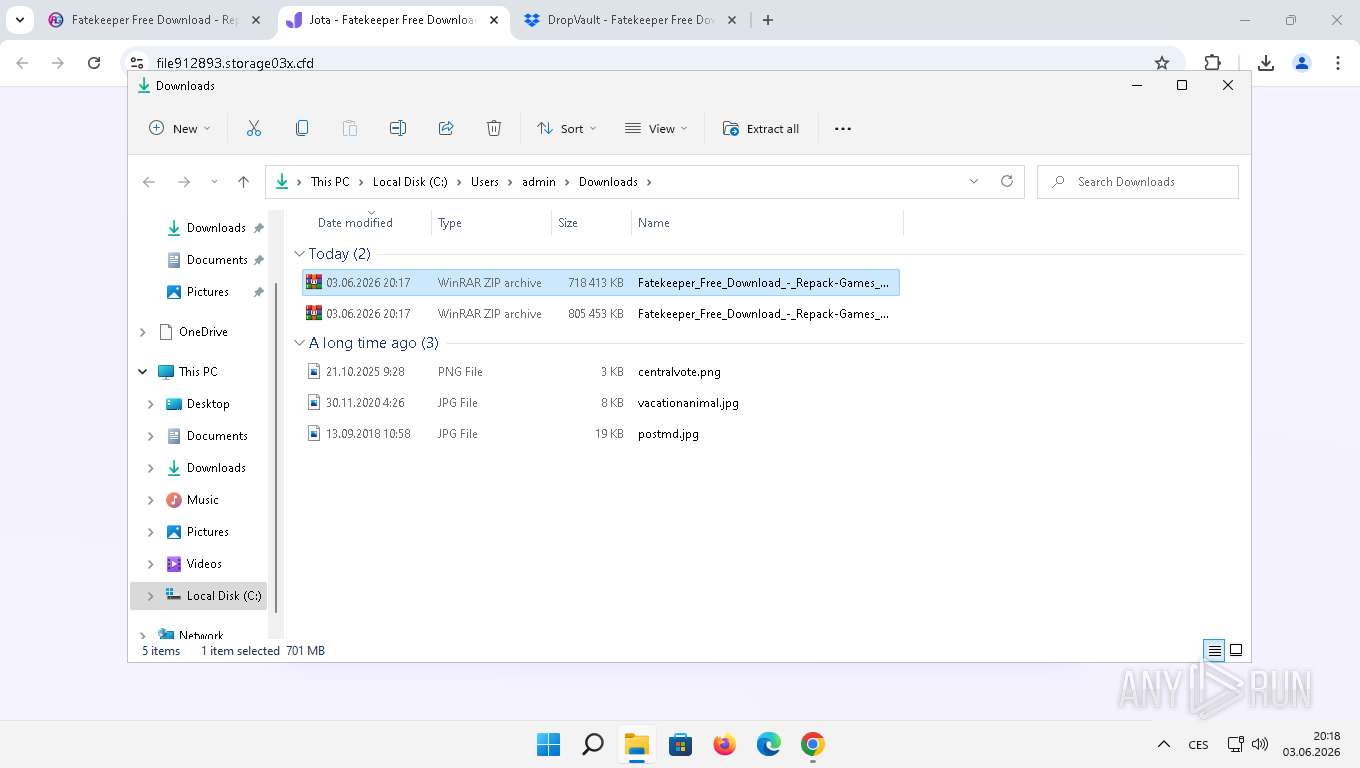Collapse This PC tree node

pos(142,372)
